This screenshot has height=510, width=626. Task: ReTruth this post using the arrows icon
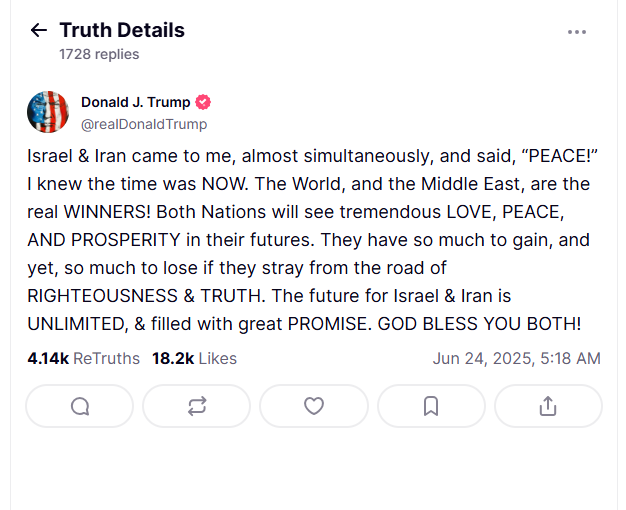click(x=197, y=405)
